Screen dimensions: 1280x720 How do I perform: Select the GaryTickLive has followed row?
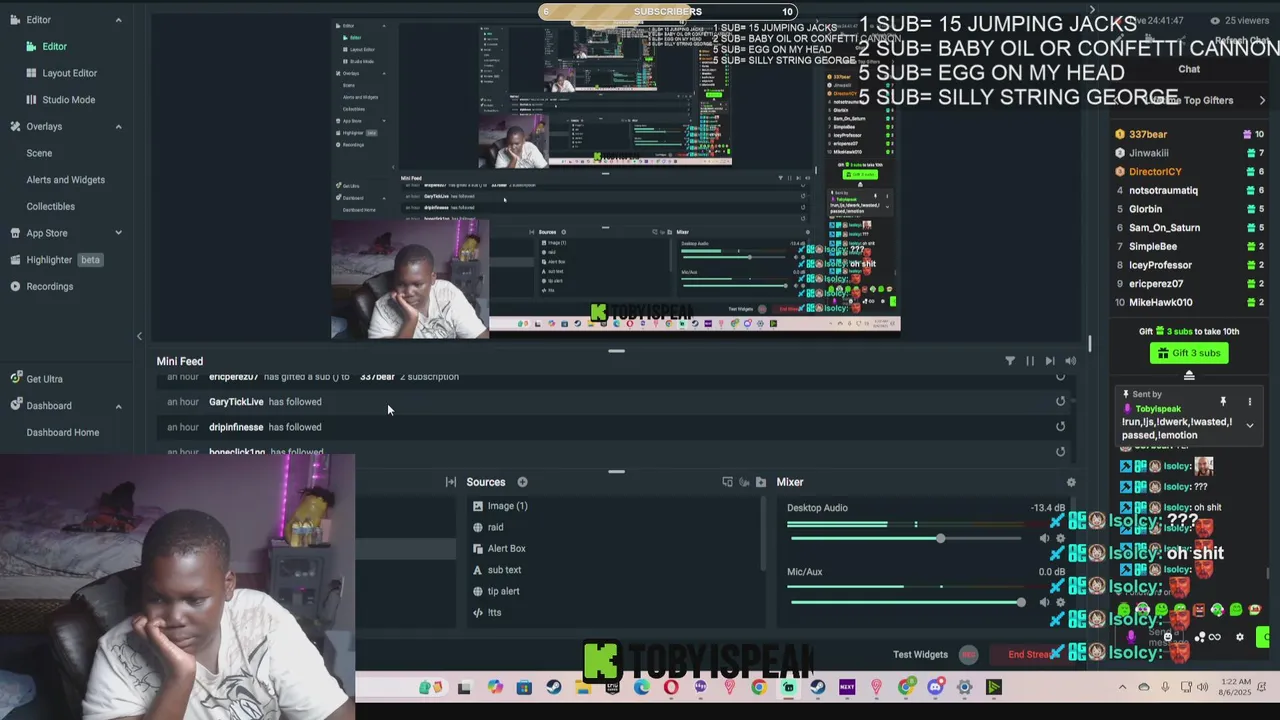[x=615, y=402]
